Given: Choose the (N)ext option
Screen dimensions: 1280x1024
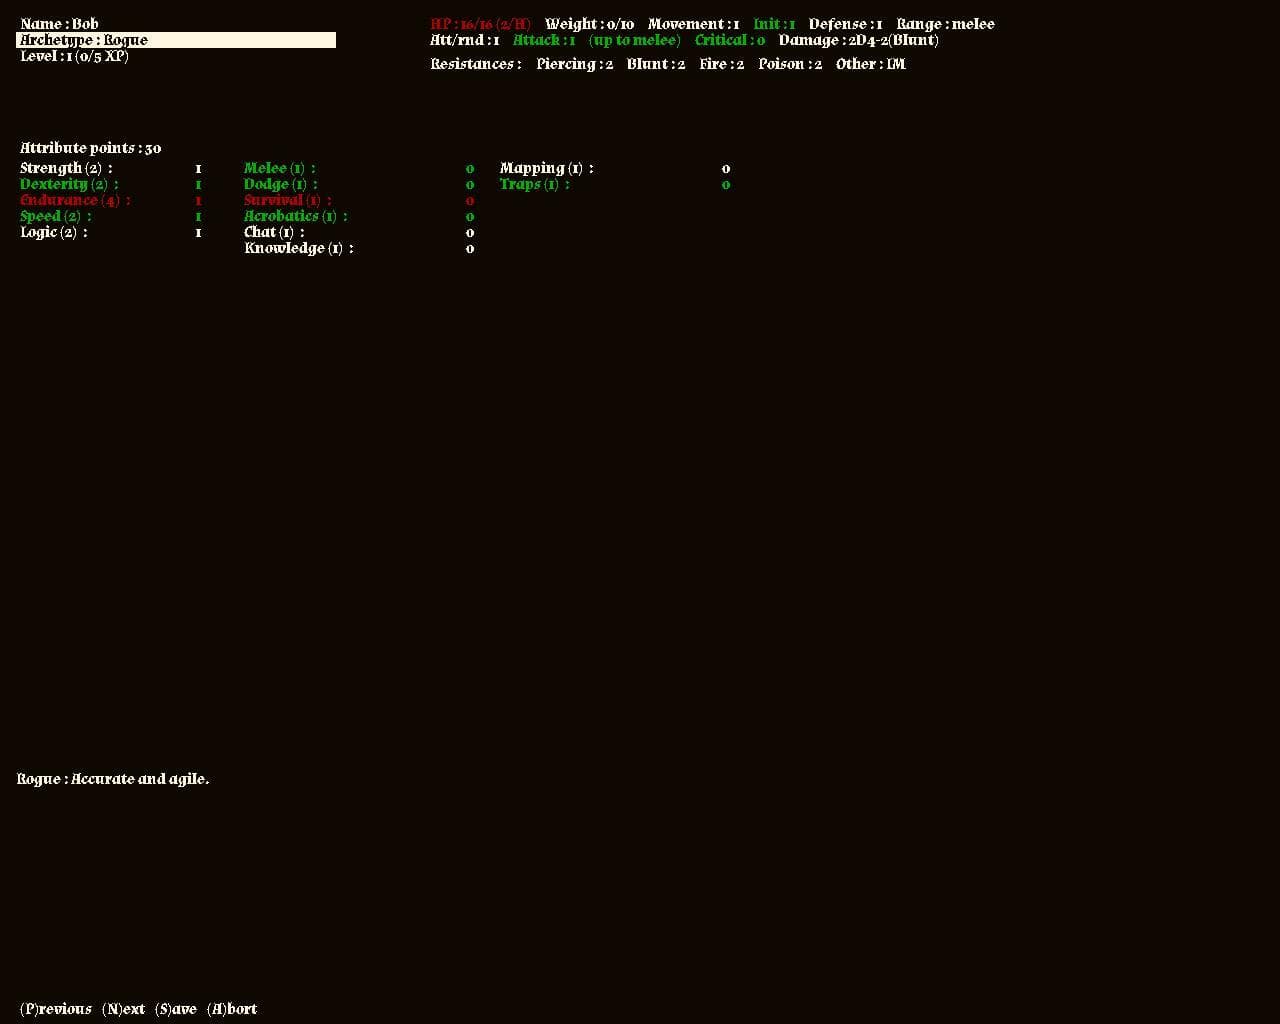Looking at the screenshot, I should [x=123, y=1009].
